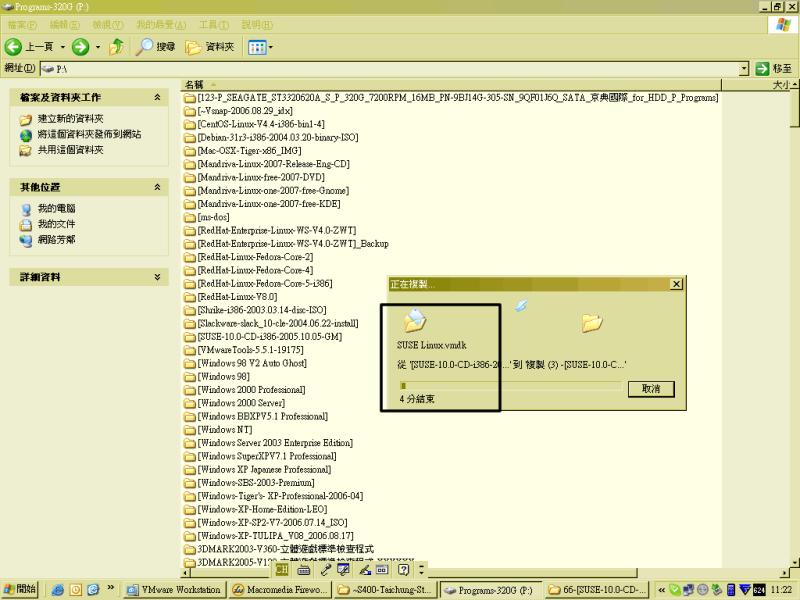Screen dimensions: 800x600
Task: Click the copy progress bar
Action: (x=510, y=386)
